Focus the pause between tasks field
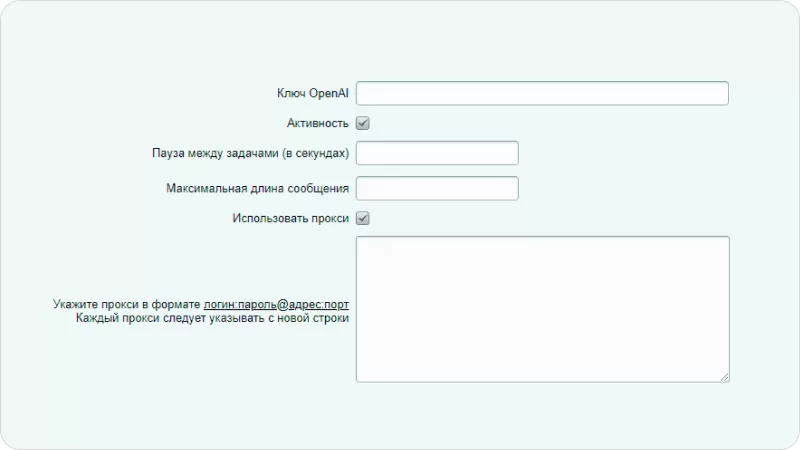 click(437, 153)
